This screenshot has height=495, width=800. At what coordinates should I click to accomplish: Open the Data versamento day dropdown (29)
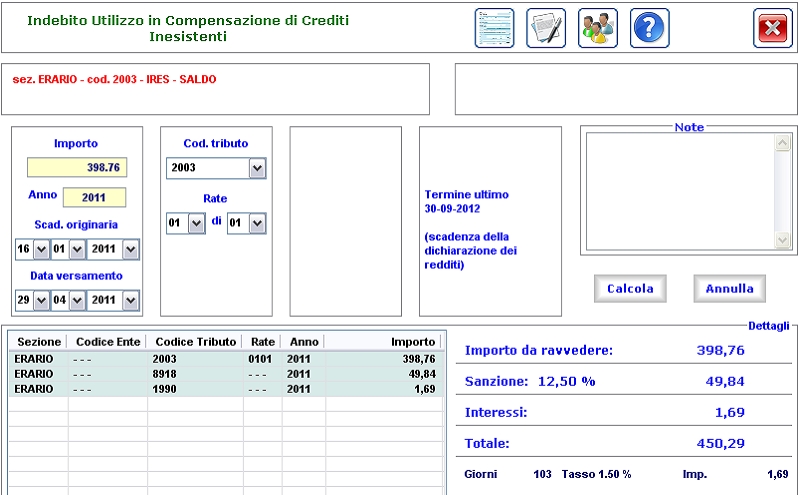click(41, 301)
